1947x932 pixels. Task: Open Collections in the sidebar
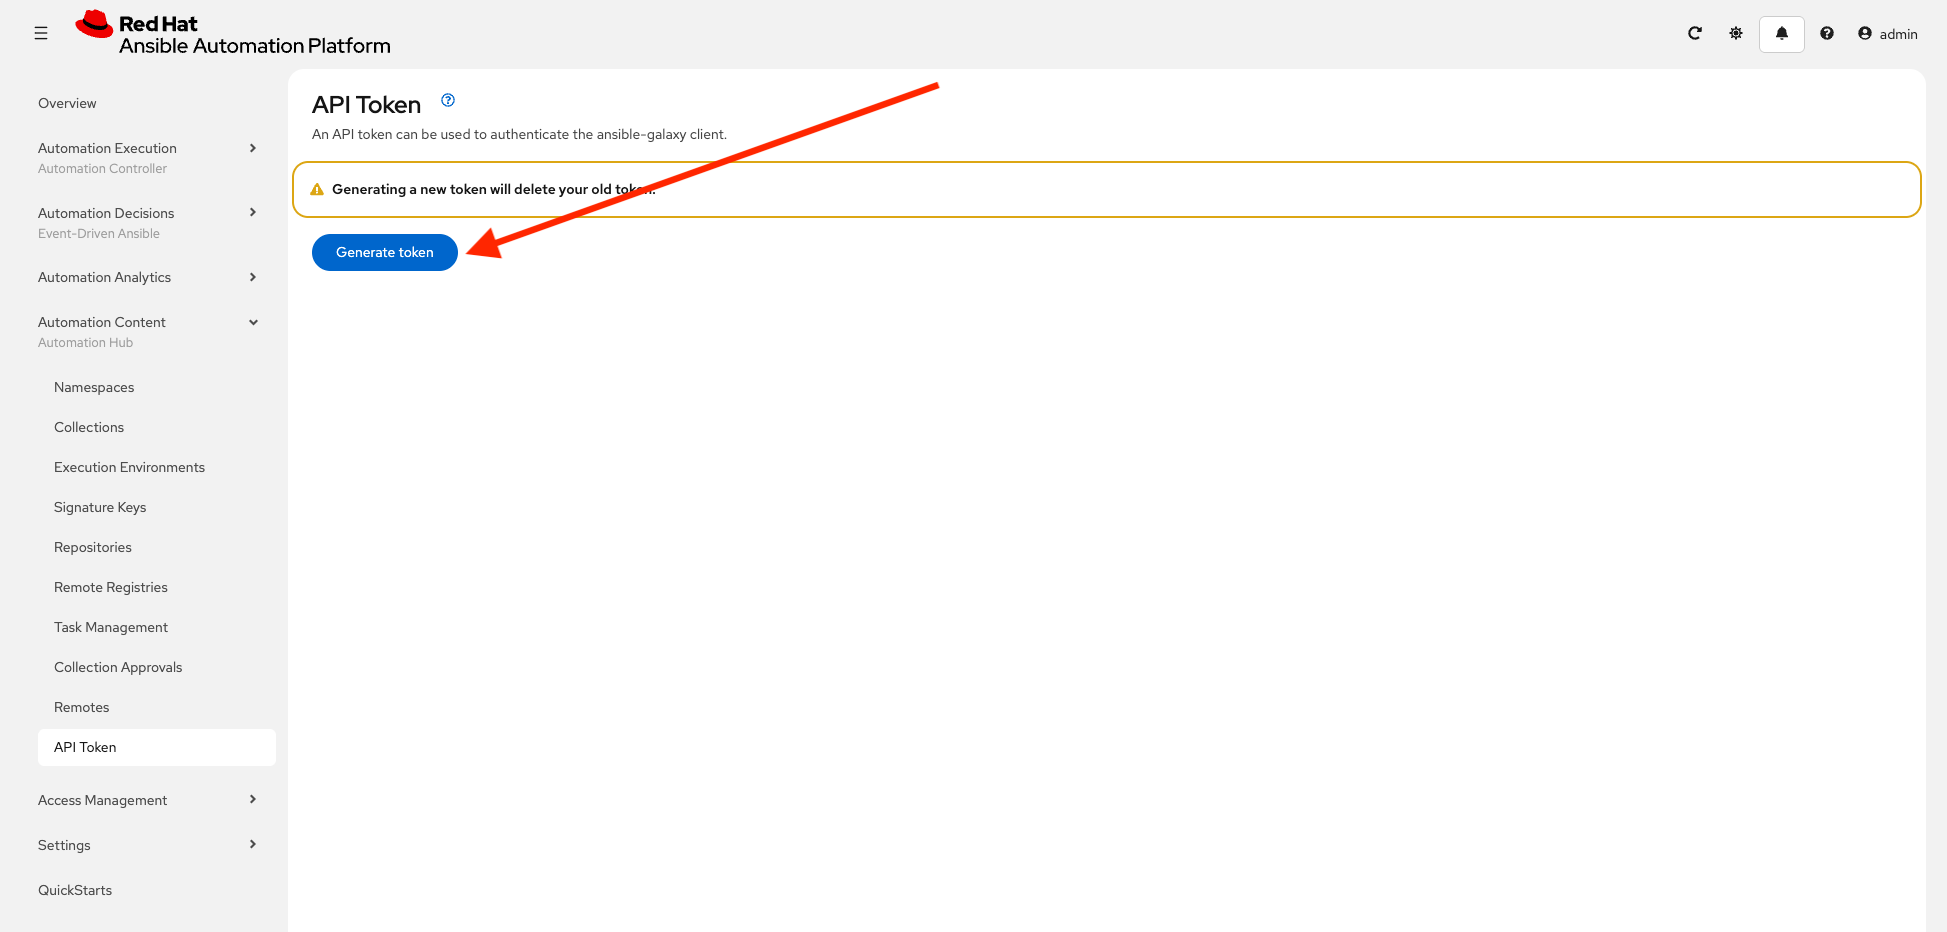point(89,427)
